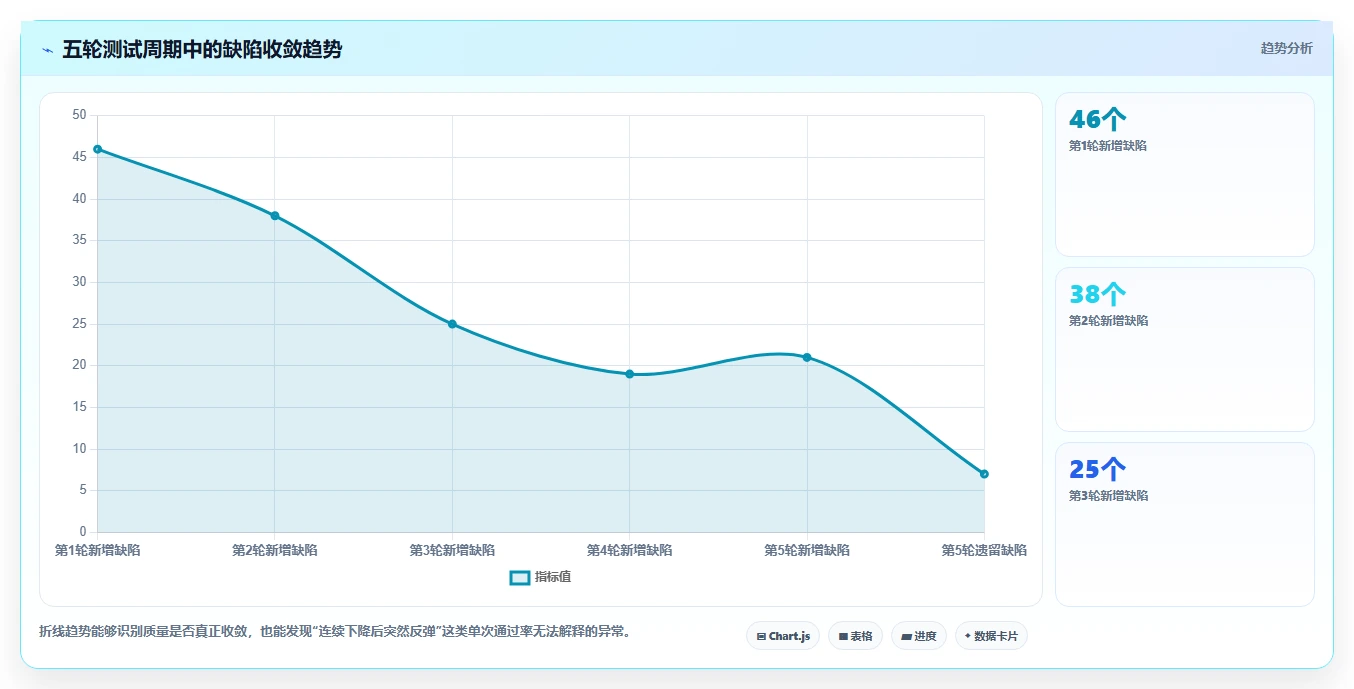The width and height of the screenshot is (1354, 689).
Task: Click the data point for 第3轮新增缺陷
Action: point(452,324)
